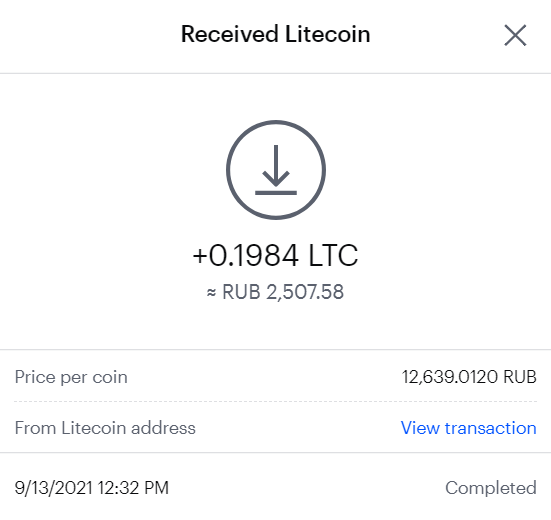Click the RUB 2,507.58 approximate value
Screen dimensions: 551x520
pos(283,292)
